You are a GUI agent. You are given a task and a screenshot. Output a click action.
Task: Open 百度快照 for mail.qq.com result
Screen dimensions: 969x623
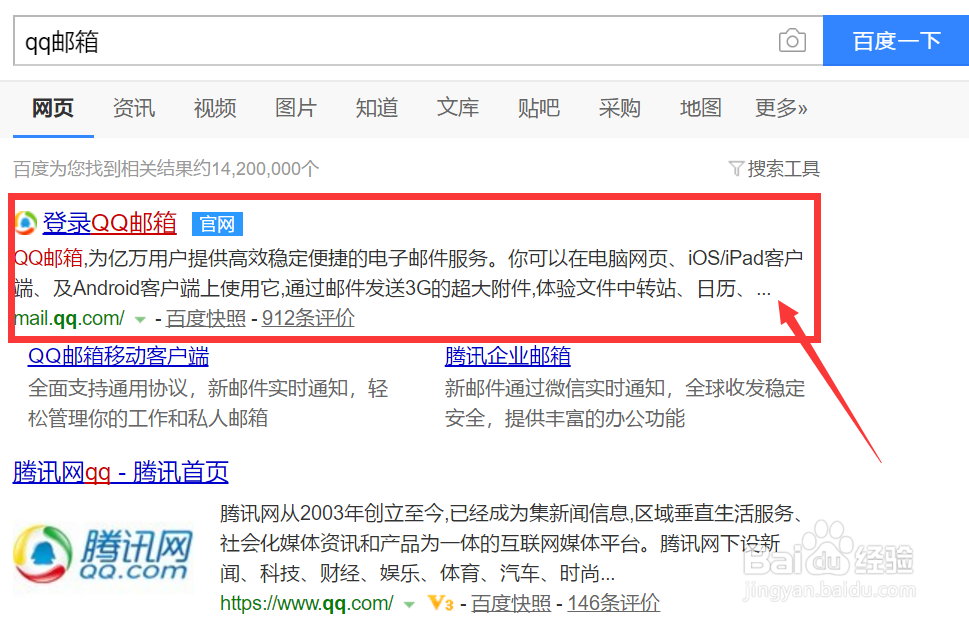pos(206,318)
